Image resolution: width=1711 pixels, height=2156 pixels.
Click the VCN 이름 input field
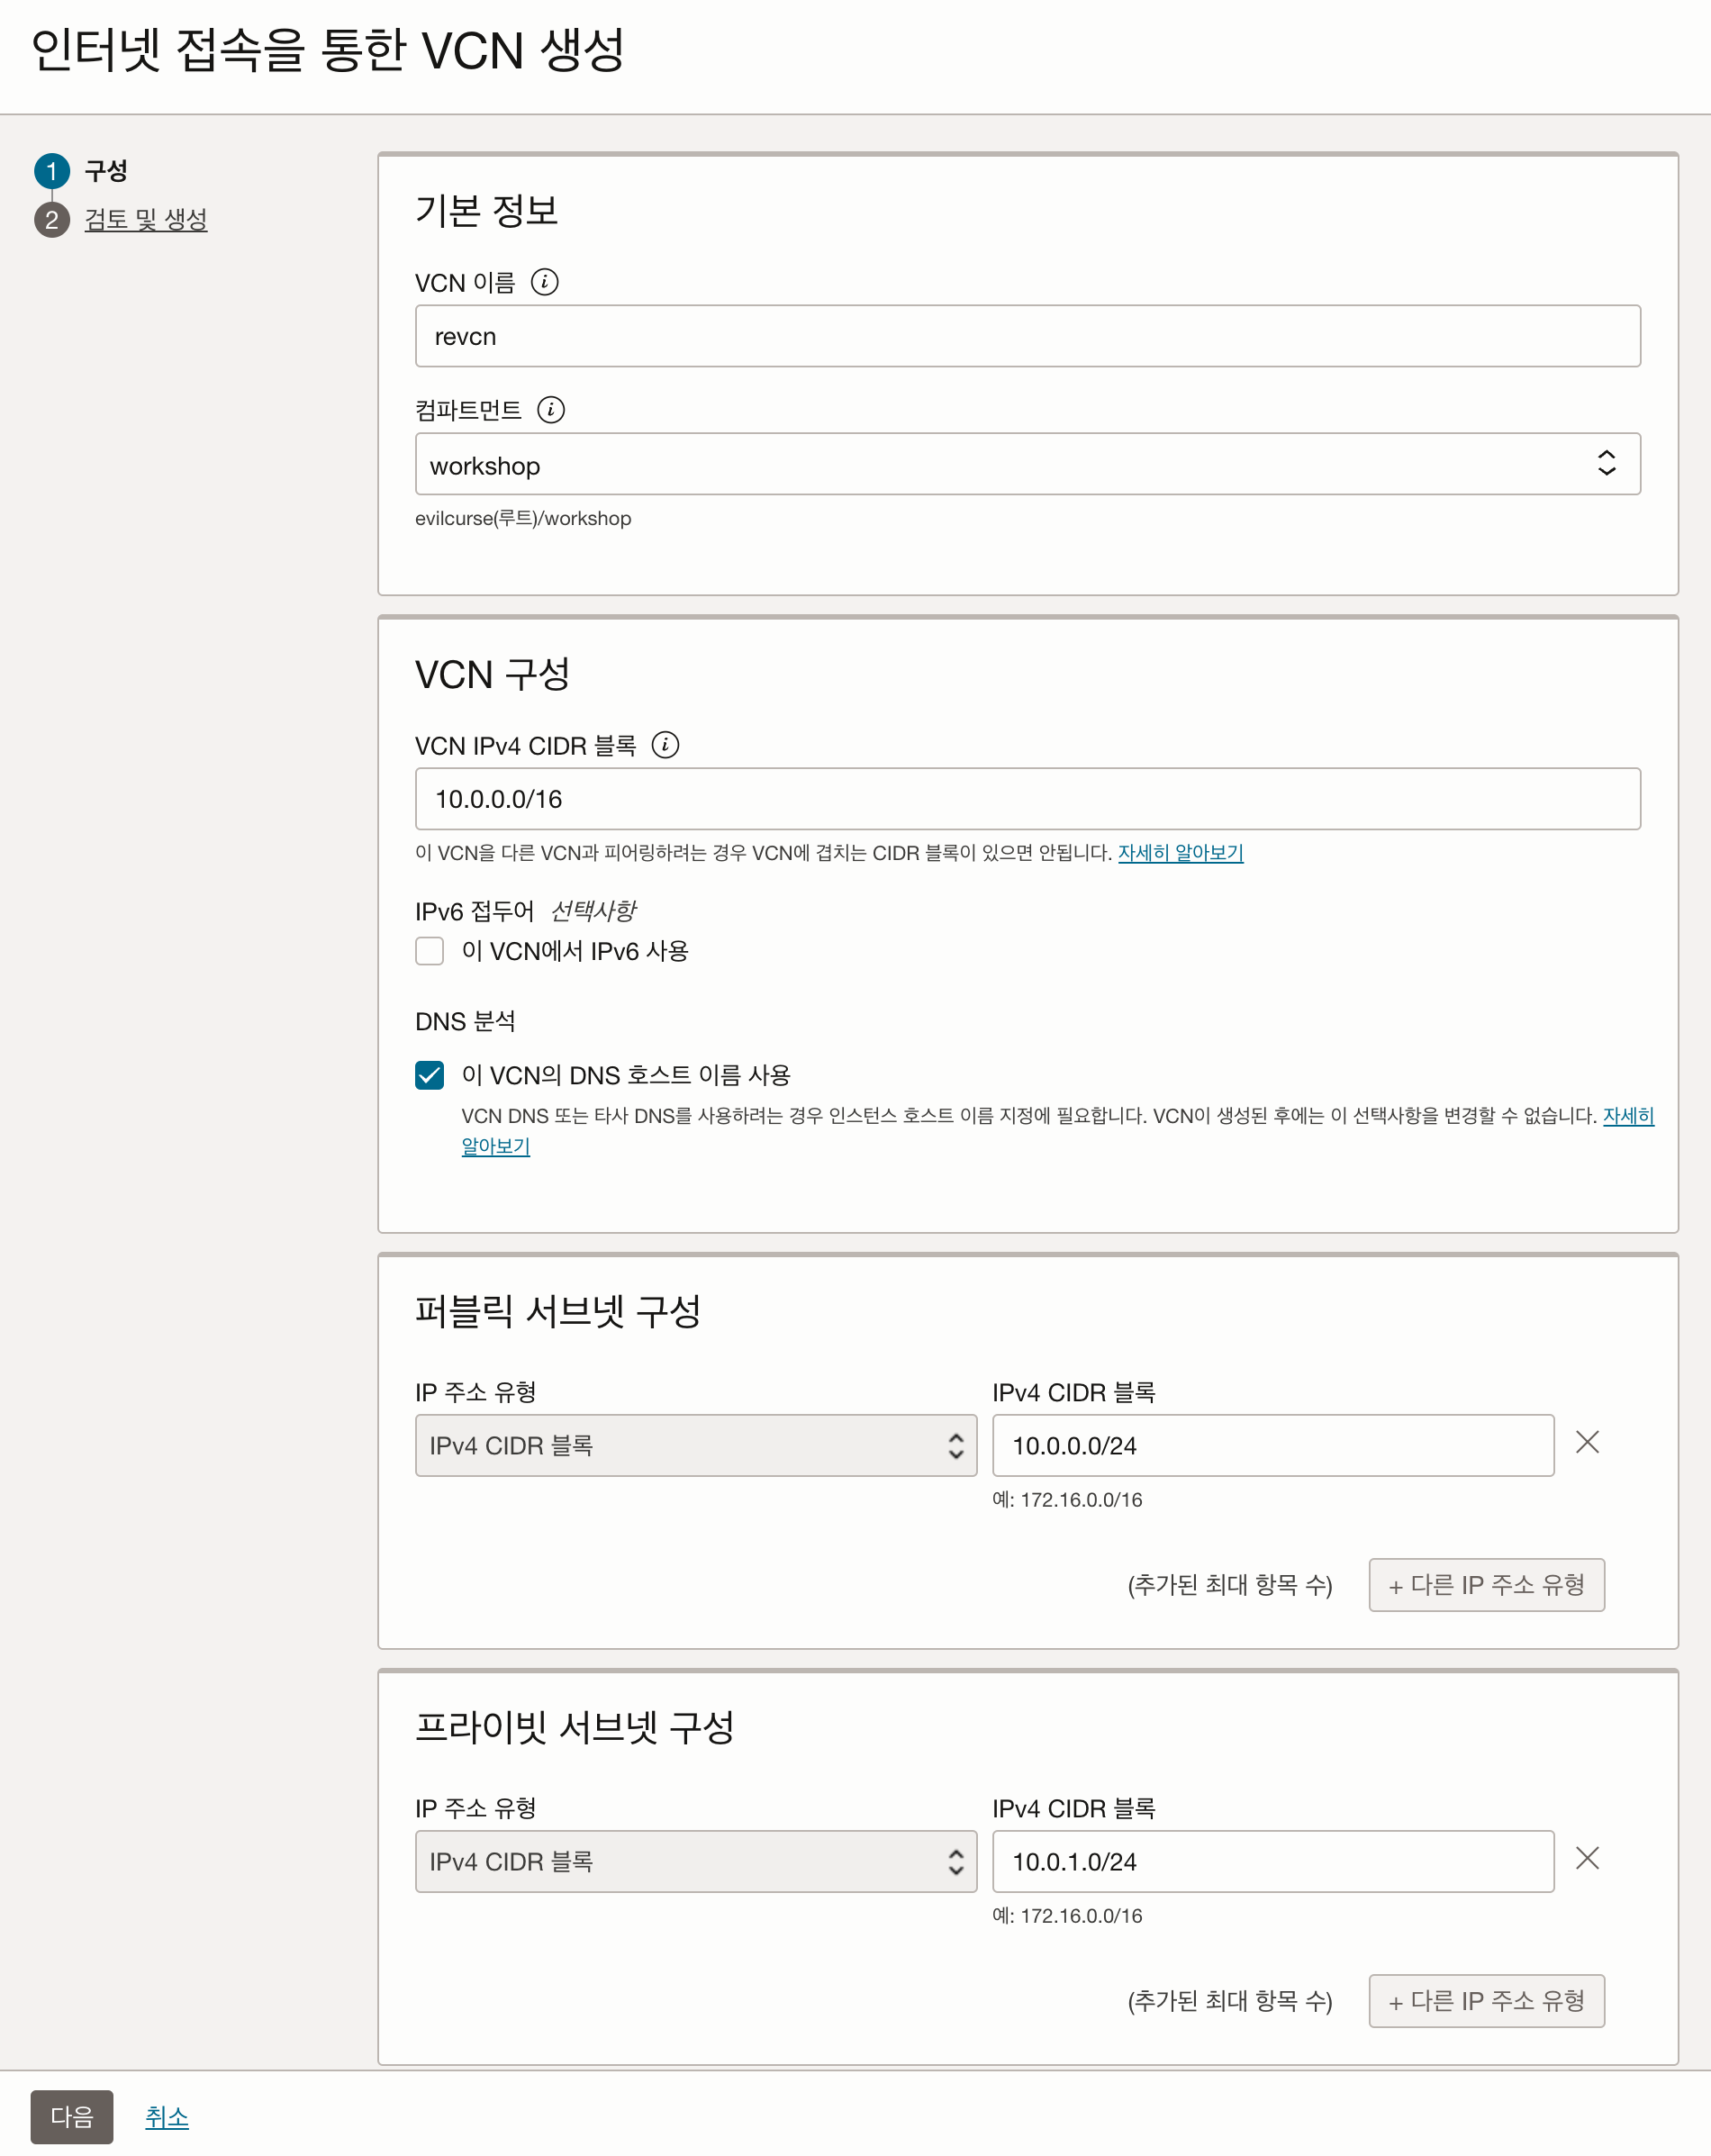pyautogui.click(x=1027, y=336)
